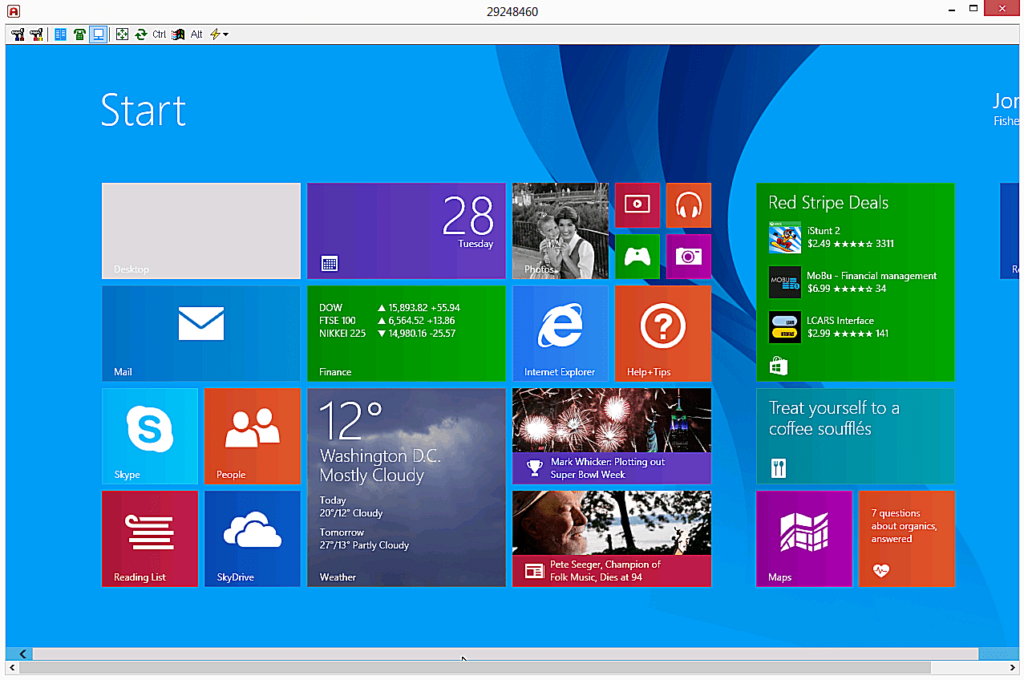The width and height of the screenshot is (1024, 680).
Task: Send the Windows key using flag icon
Action: click(178, 34)
